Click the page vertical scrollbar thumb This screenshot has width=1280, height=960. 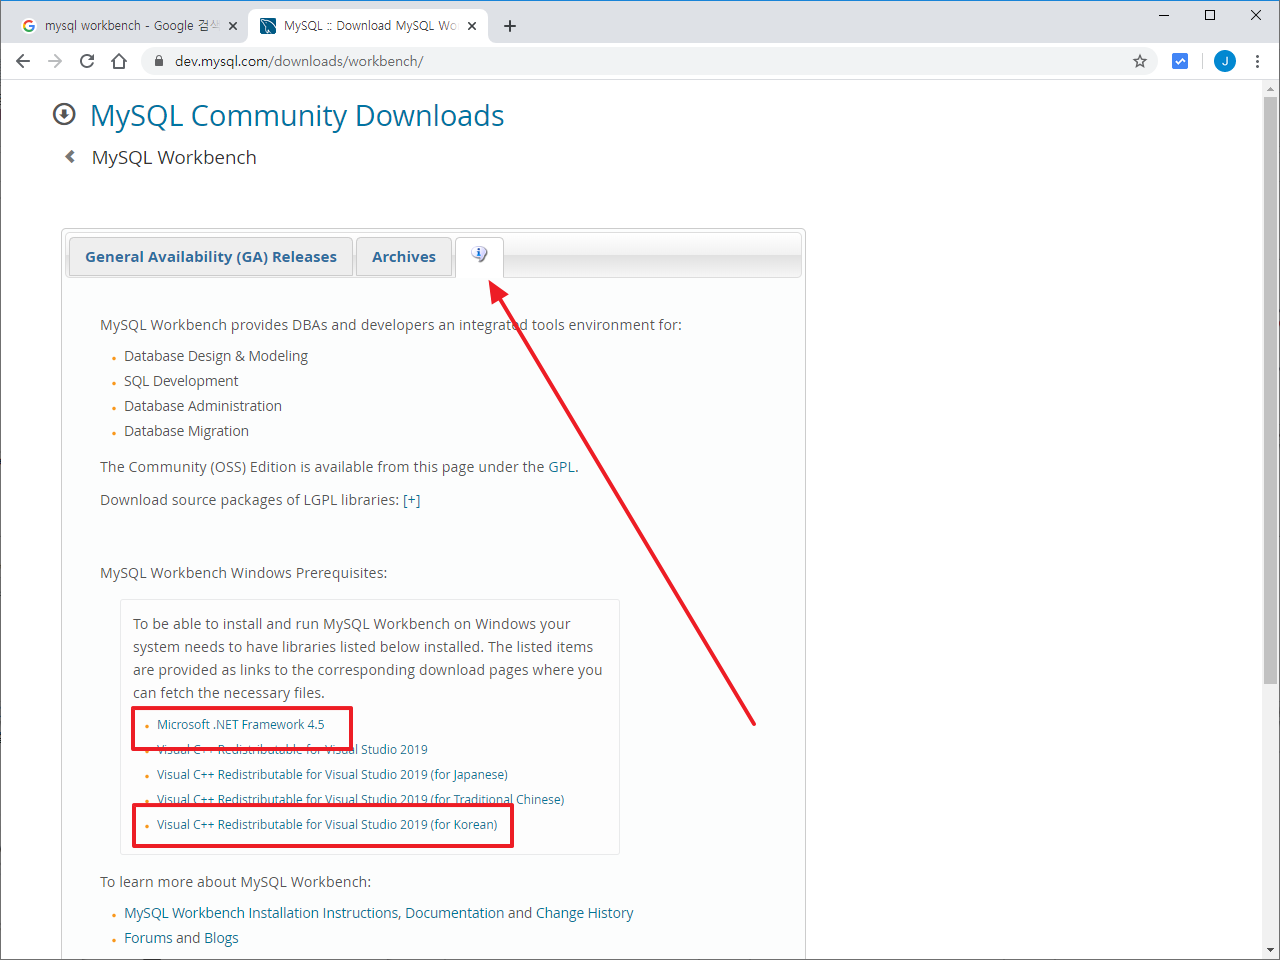1270,390
